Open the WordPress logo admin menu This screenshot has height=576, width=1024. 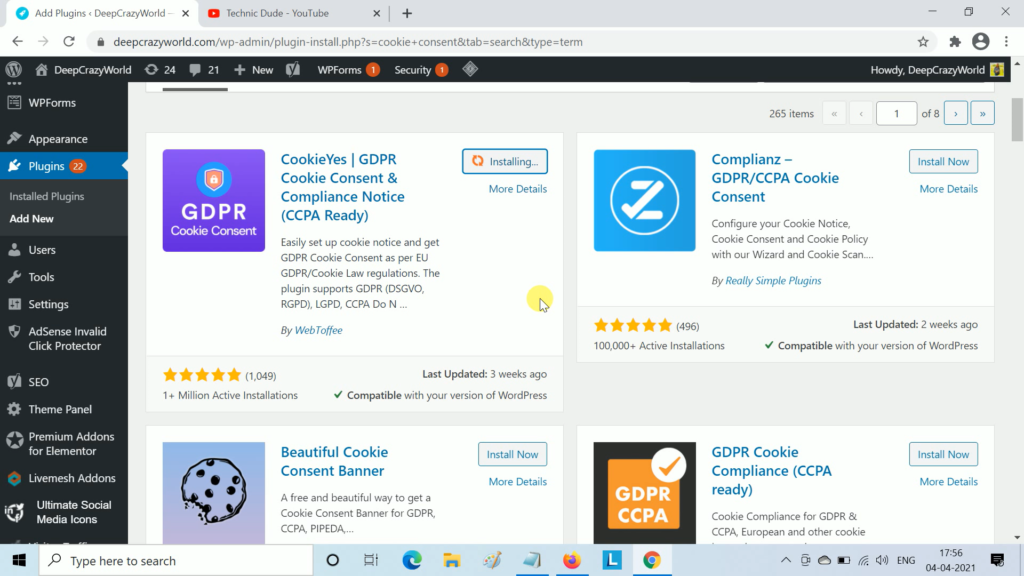(x=14, y=69)
